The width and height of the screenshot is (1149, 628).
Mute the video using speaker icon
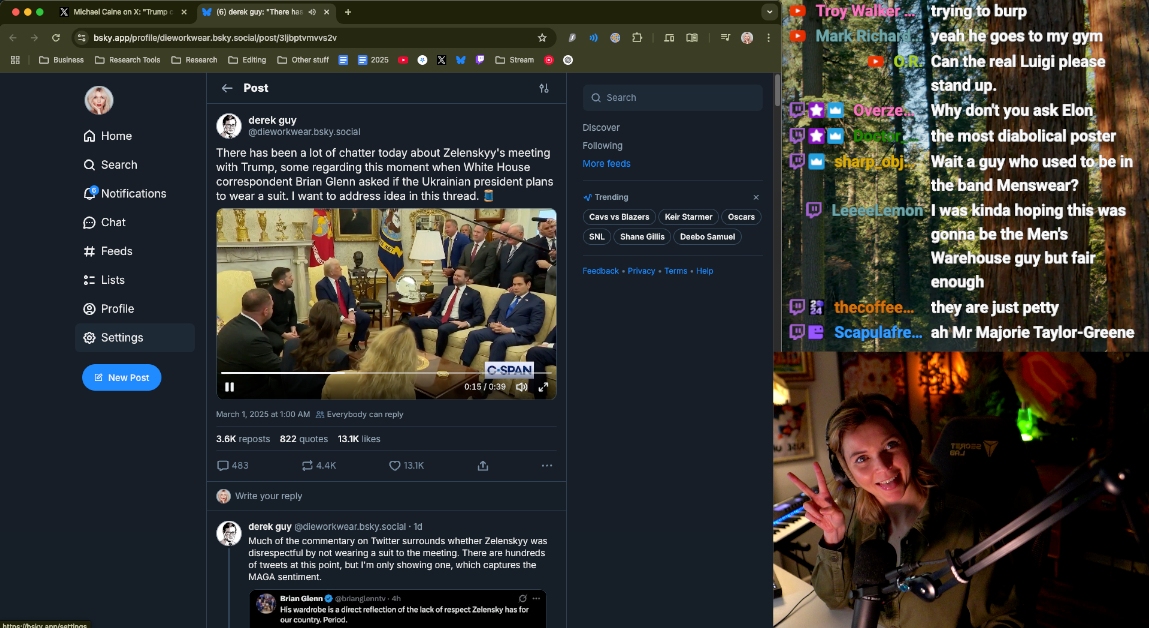[521, 387]
